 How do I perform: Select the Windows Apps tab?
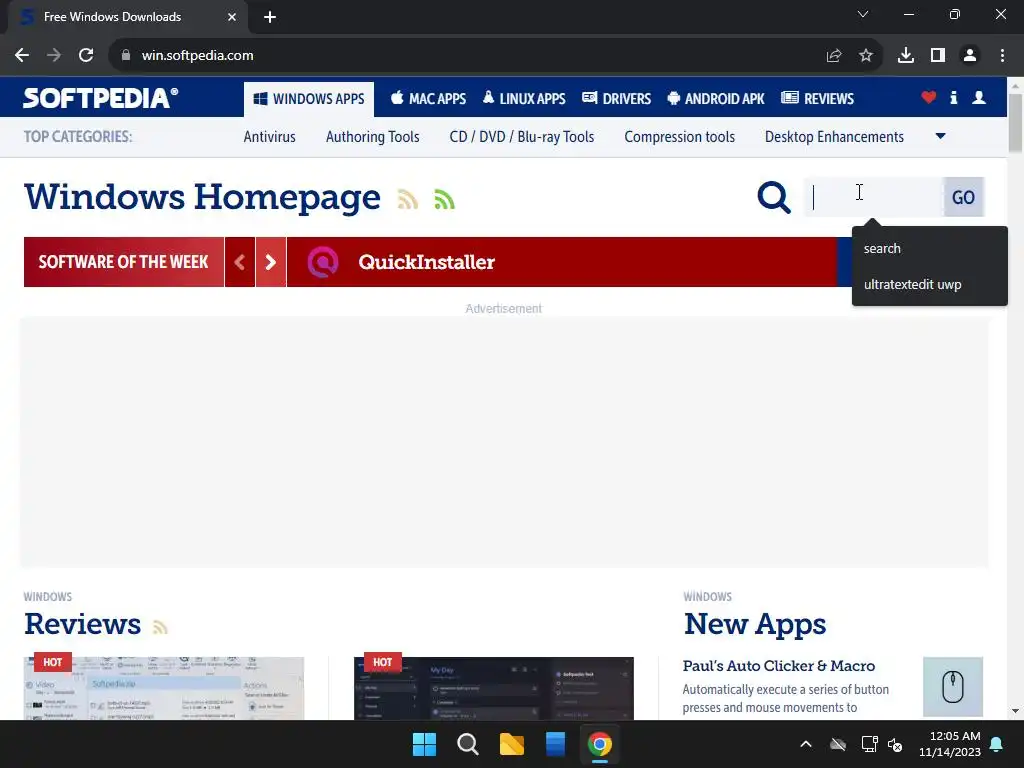309,99
